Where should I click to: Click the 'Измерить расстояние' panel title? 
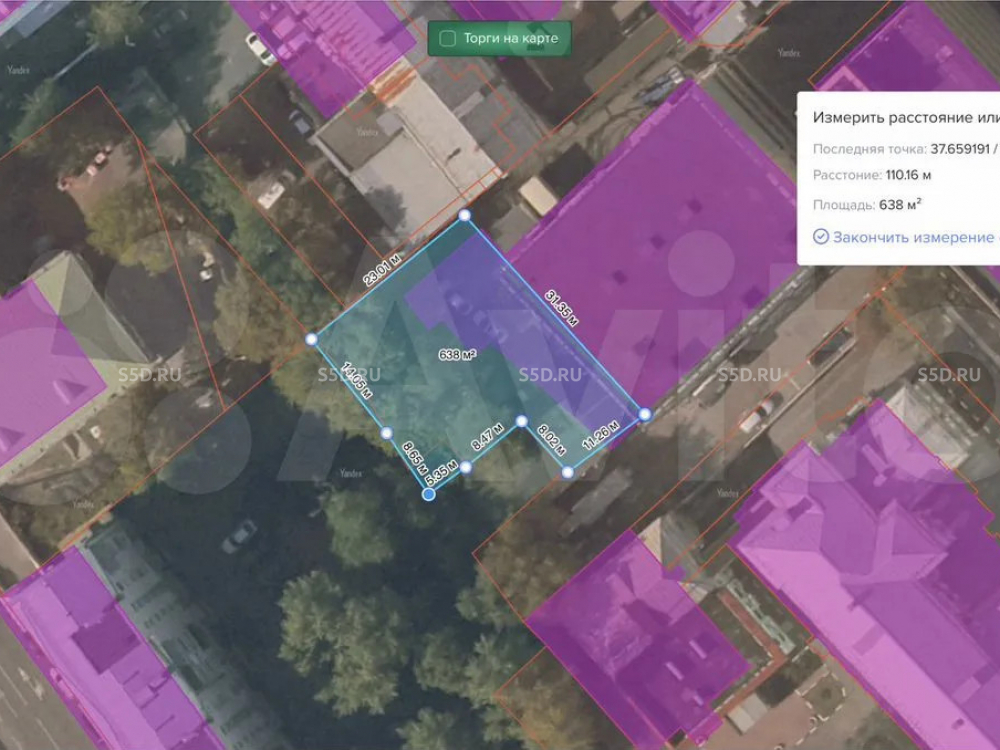[x=900, y=117]
